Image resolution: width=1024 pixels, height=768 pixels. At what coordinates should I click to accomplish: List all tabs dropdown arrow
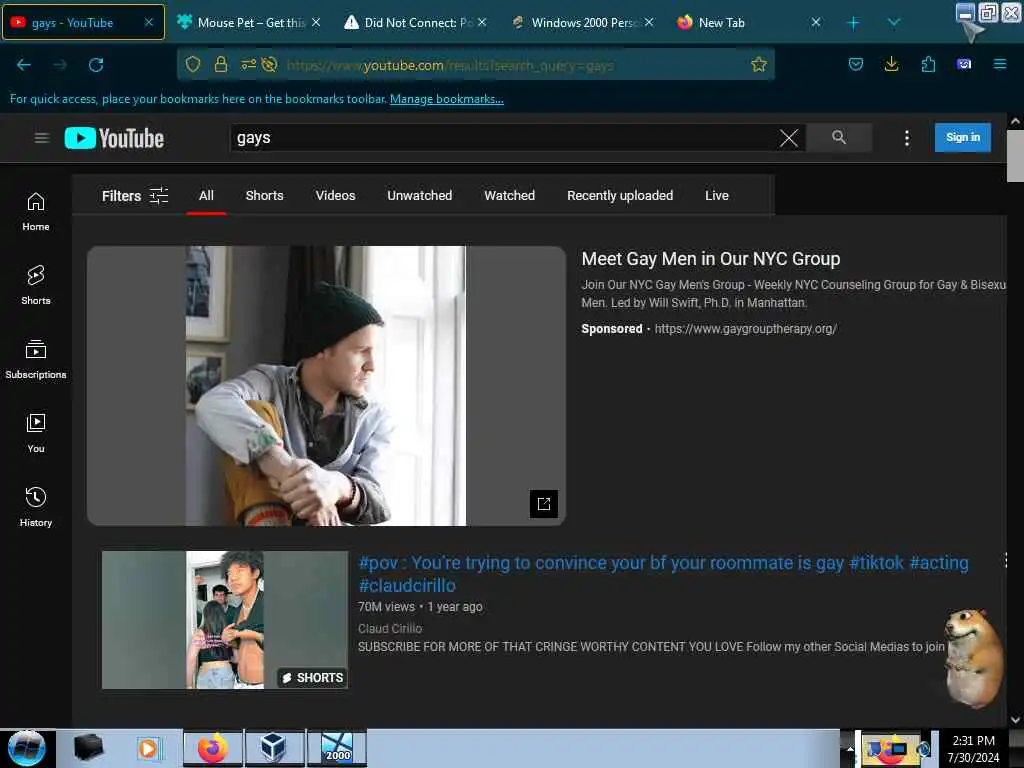click(893, 23)
